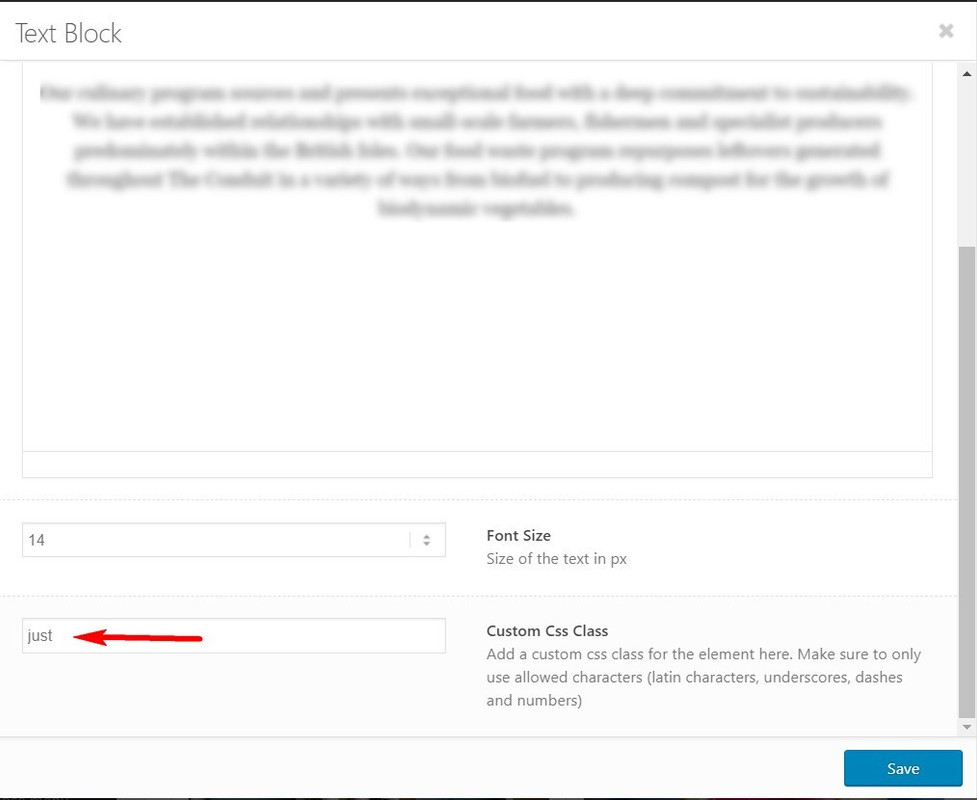Click the vertical scrollbar thumb
This screenshot has width=977, height=800.
click(x=966, y=482)
